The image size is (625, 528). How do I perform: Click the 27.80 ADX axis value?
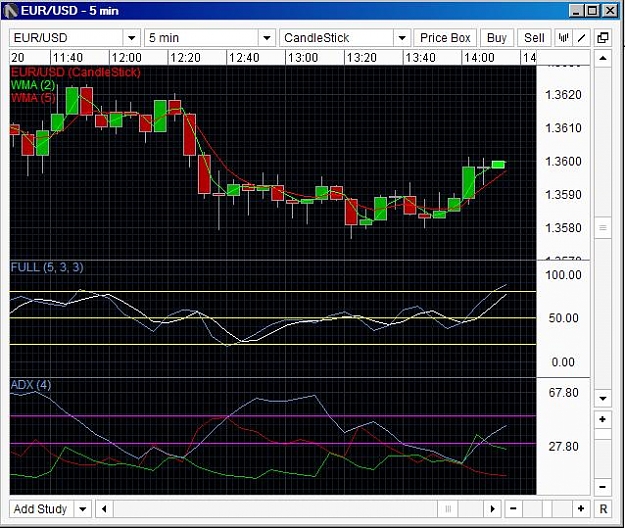pos(563,446)
